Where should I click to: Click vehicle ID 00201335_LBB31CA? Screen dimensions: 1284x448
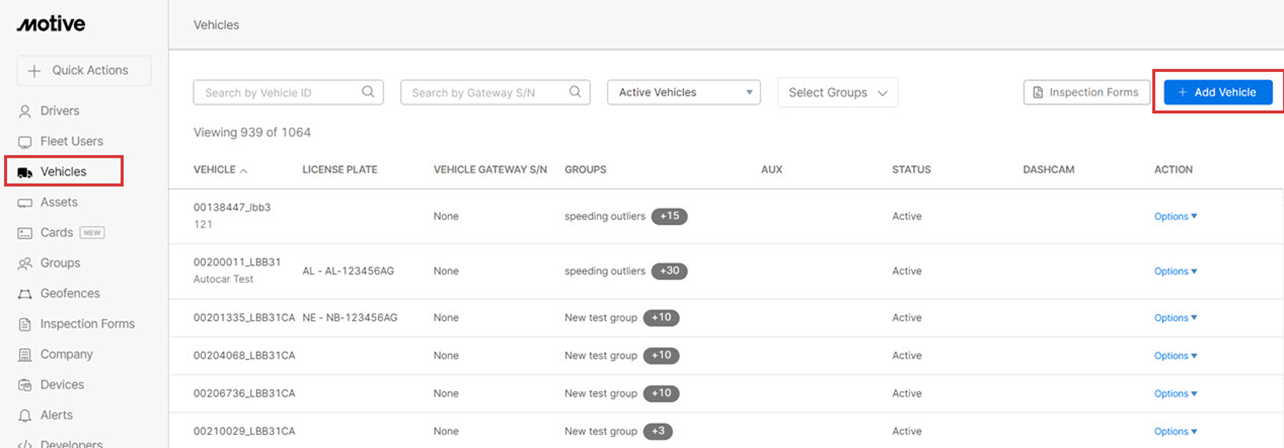pyautogui.click(x=244, y=317)
